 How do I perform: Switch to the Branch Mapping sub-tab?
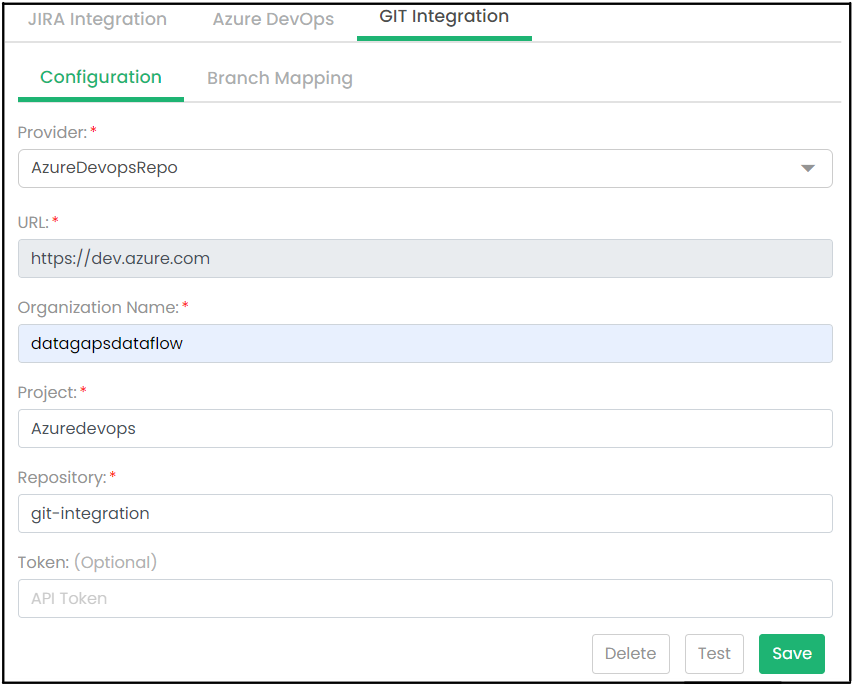tap(279, 78)
